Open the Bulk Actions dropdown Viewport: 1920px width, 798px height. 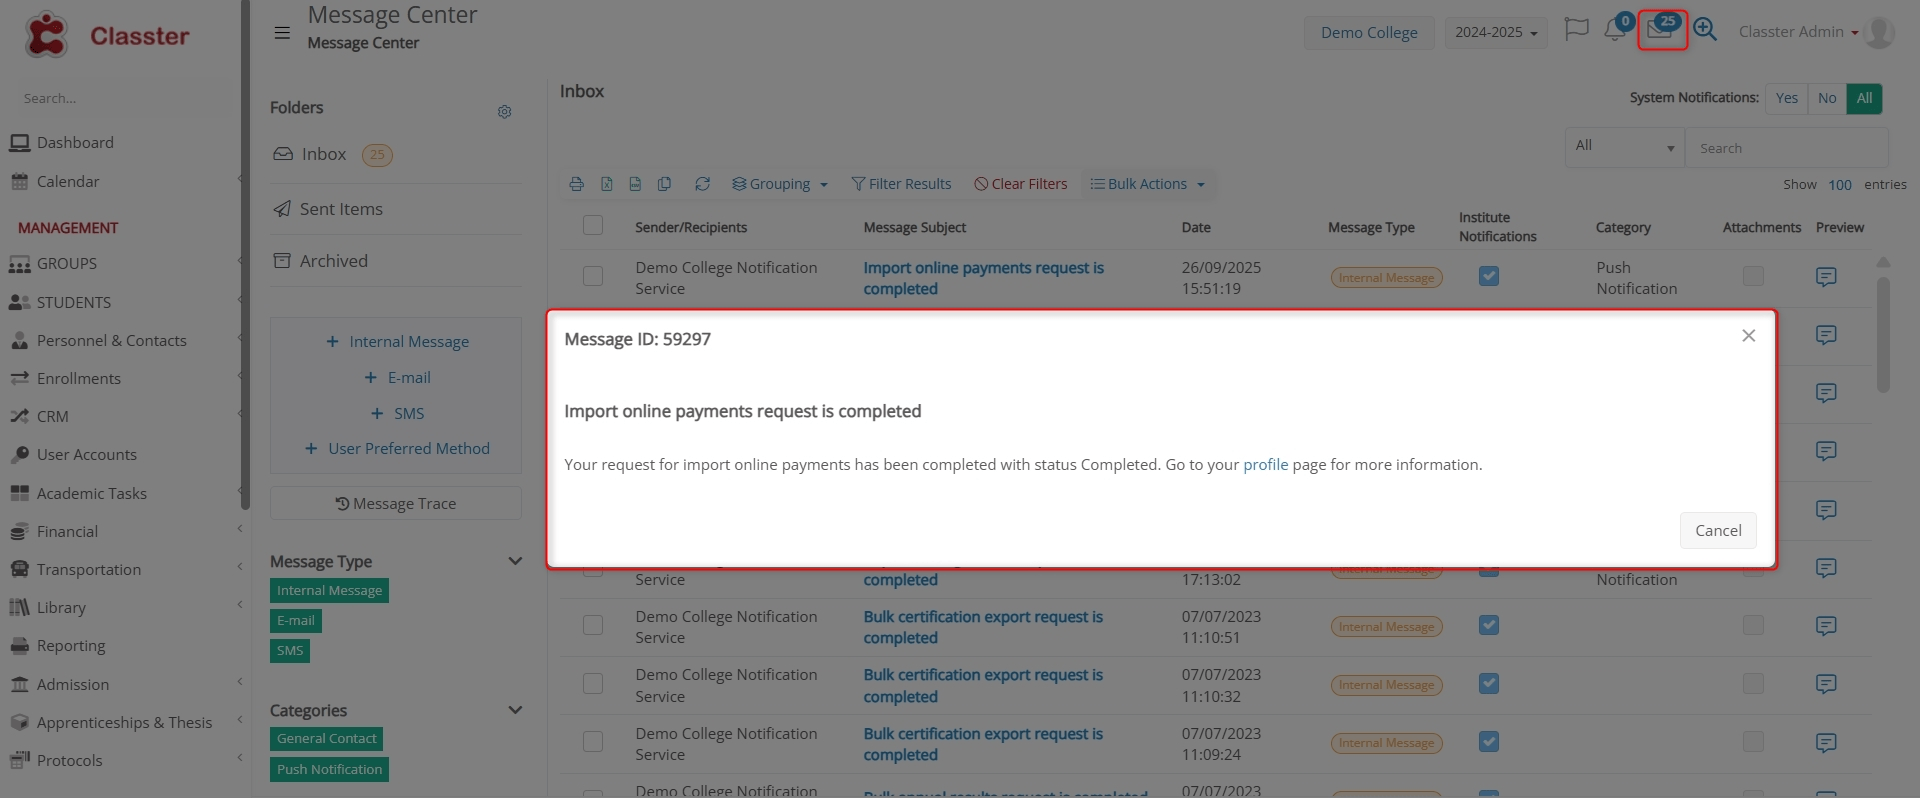[x=1147, y=184]
